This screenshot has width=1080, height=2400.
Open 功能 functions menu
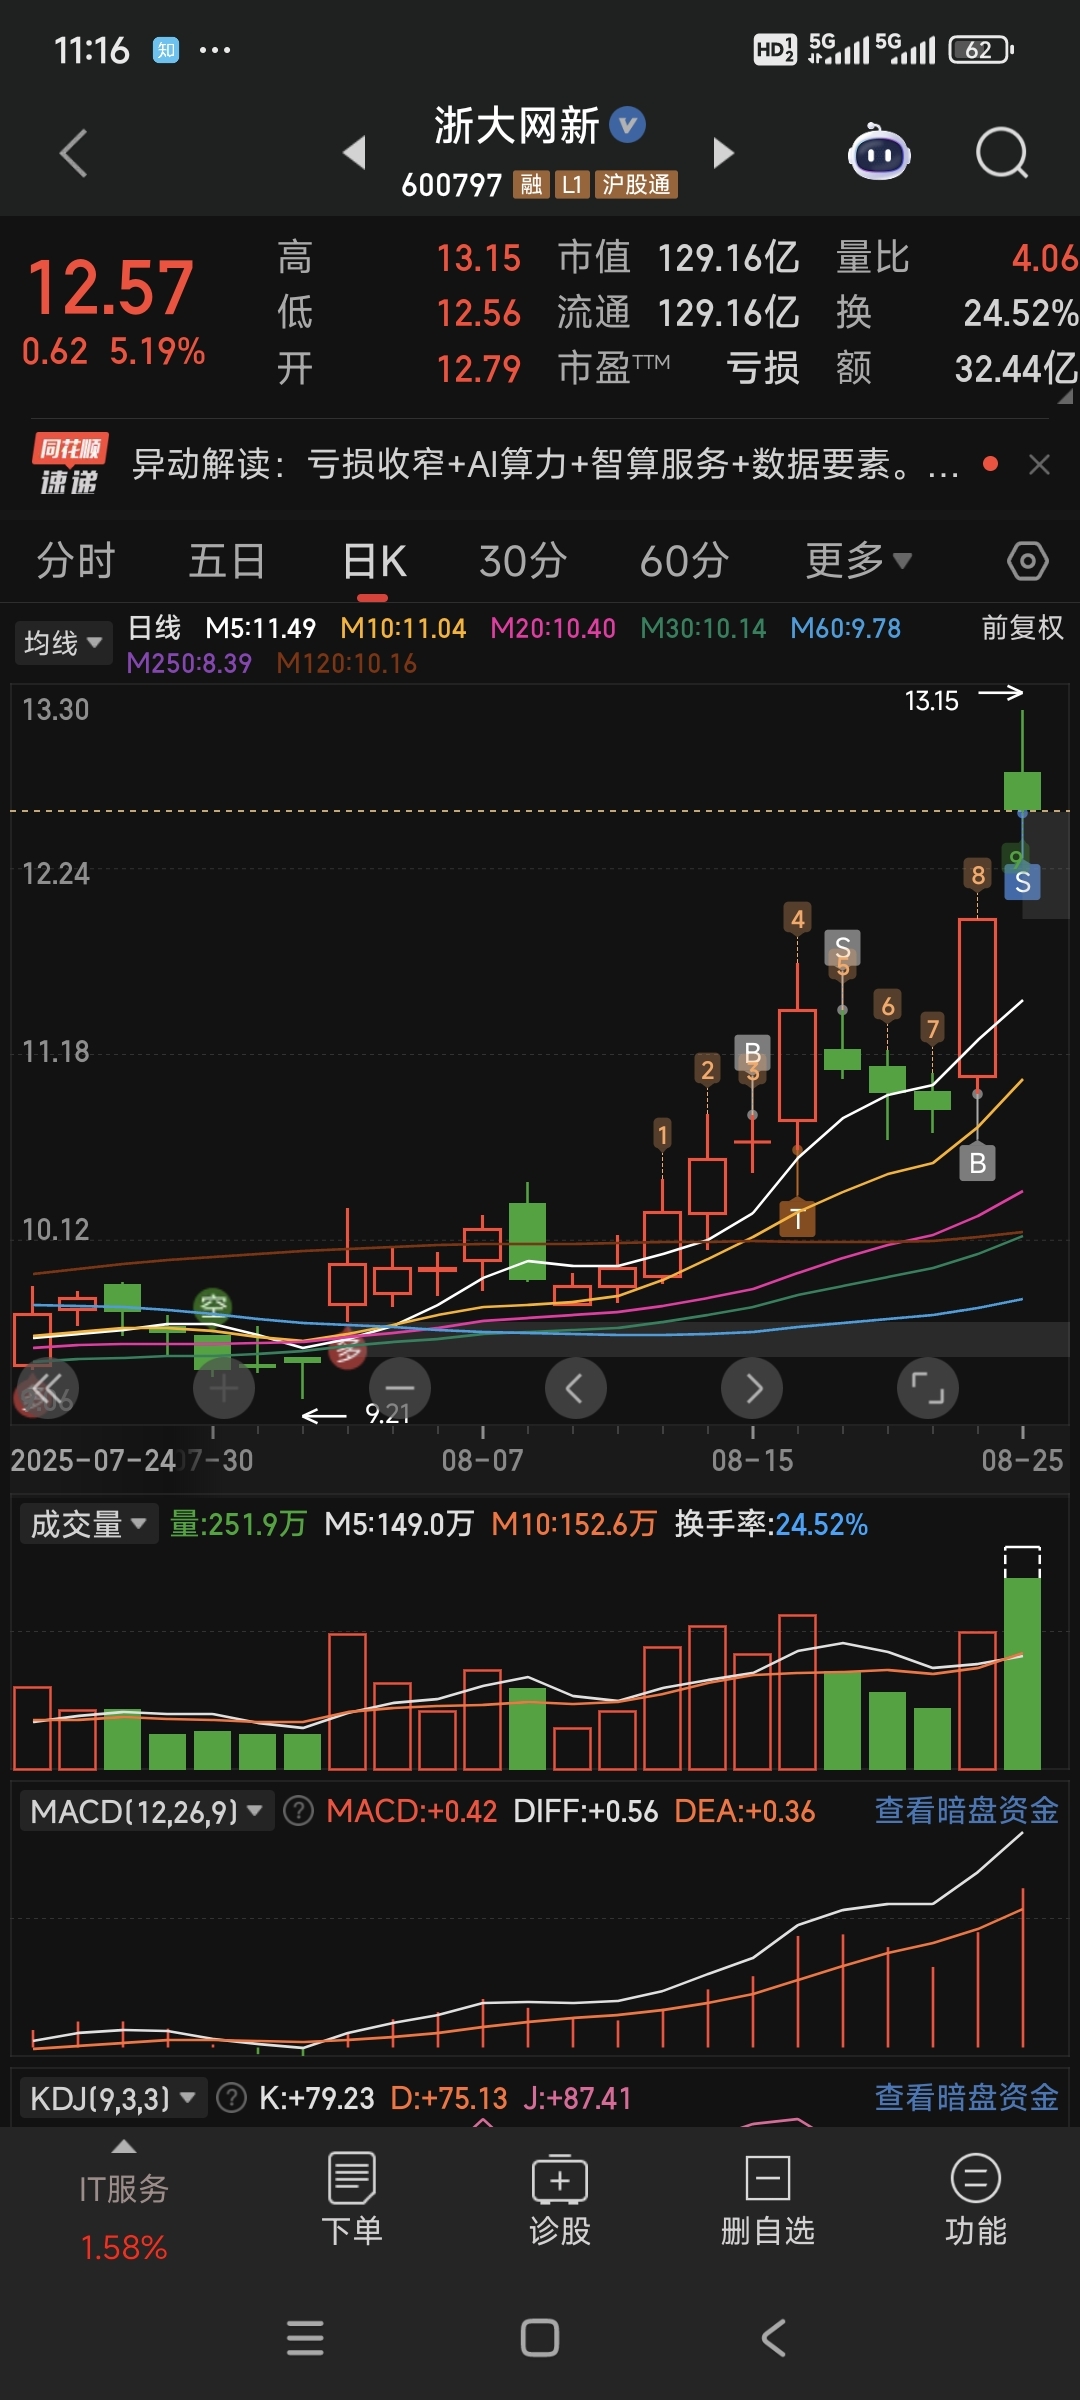(x=976, y=2200)
